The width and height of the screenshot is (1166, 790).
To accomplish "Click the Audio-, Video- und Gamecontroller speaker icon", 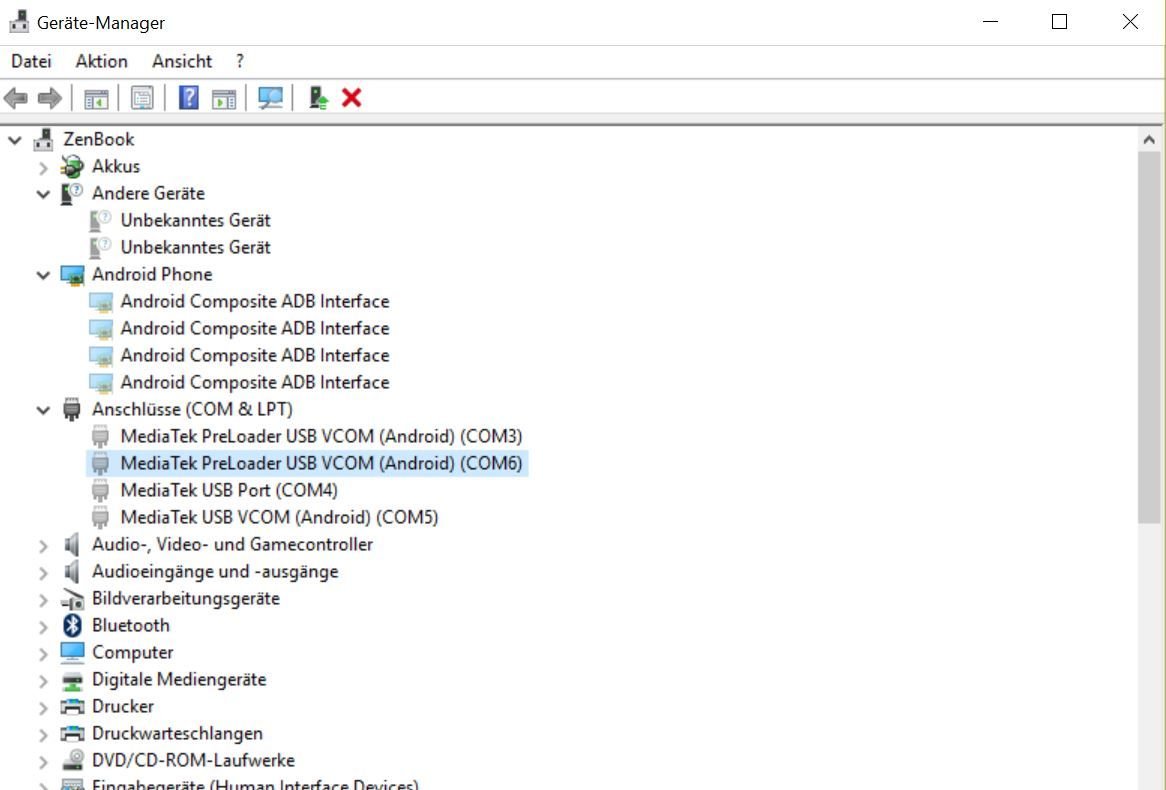I will [72, 545].
